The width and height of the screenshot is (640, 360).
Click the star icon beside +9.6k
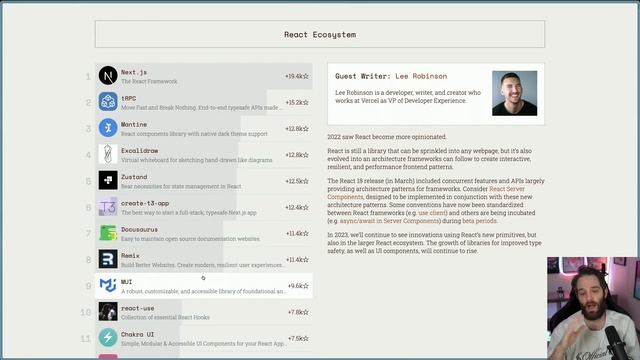click(306, 286)
